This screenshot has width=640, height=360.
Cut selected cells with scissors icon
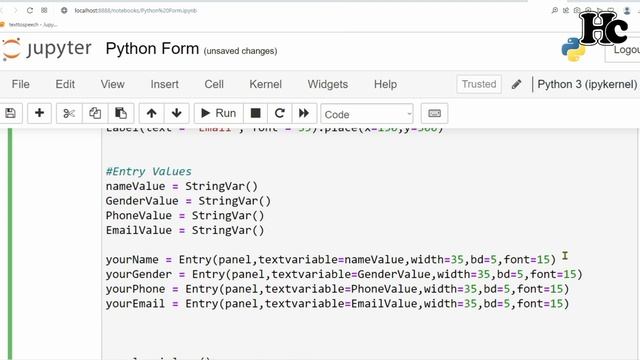click(x=69, y=113)
